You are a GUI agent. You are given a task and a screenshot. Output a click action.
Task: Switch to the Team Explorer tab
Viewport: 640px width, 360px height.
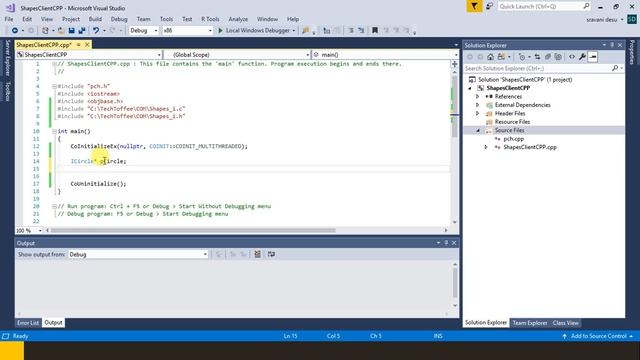click(529, 323)
